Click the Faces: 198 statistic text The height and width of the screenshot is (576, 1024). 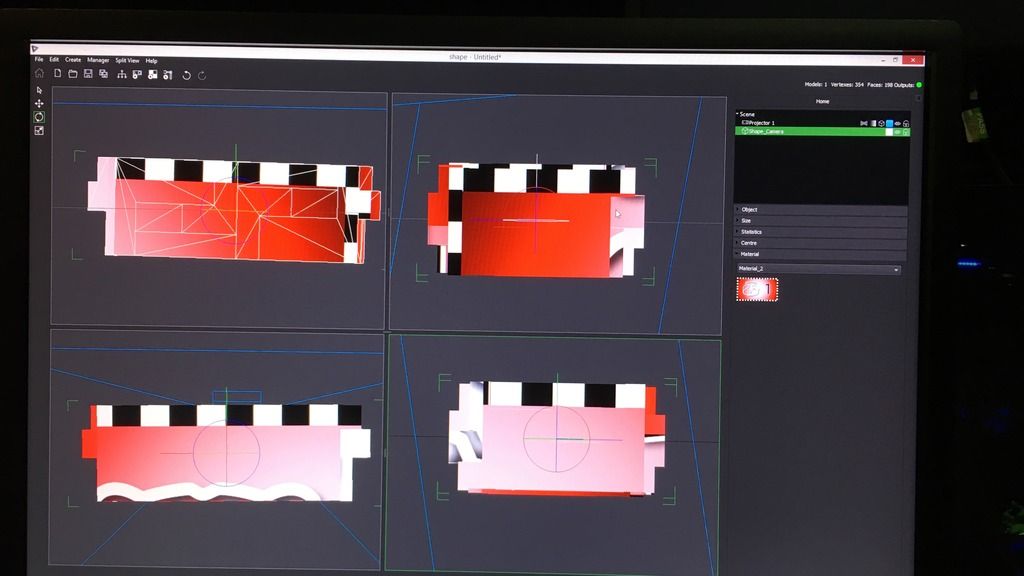click(880, 85)
